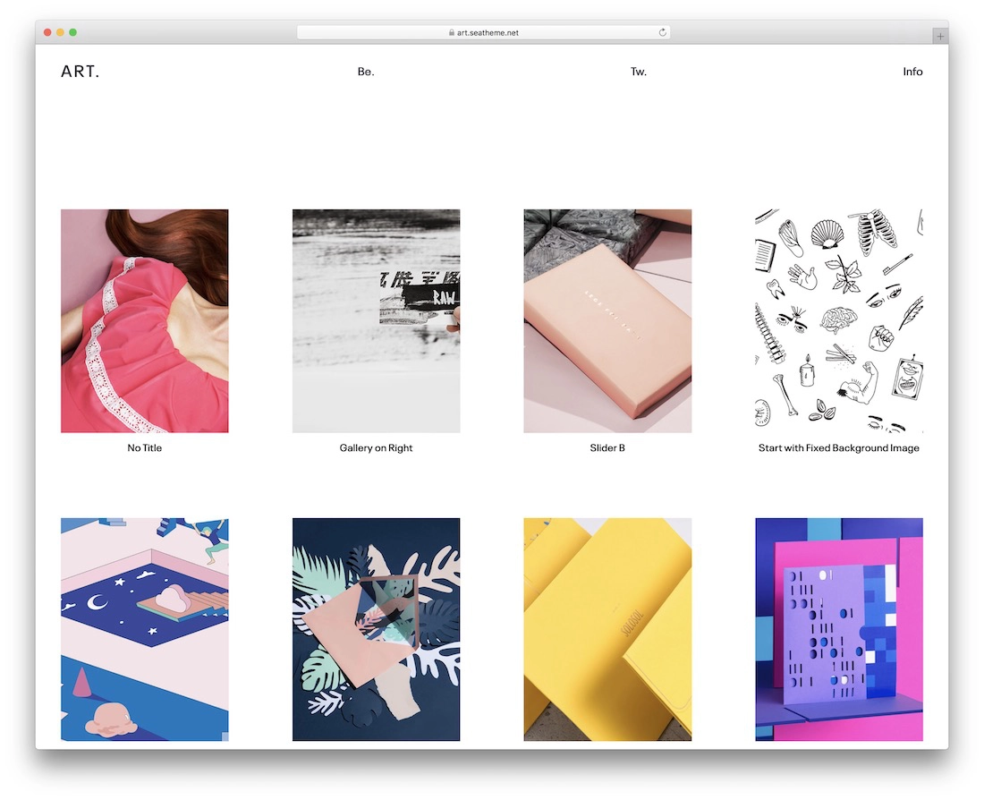This screenshot has width=984, height=800.
Task: Open the pink dress No Title thumbnail
Action: pyautogui.click(x=145, y=321)
